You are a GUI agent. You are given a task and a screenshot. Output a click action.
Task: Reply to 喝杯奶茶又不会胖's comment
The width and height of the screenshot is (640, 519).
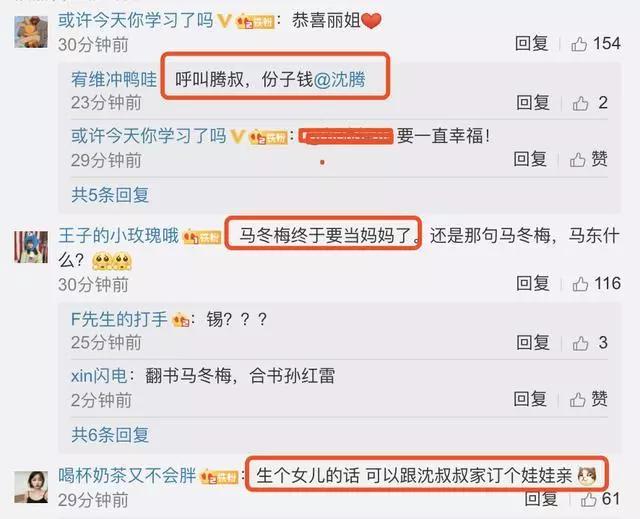point(541,499)
